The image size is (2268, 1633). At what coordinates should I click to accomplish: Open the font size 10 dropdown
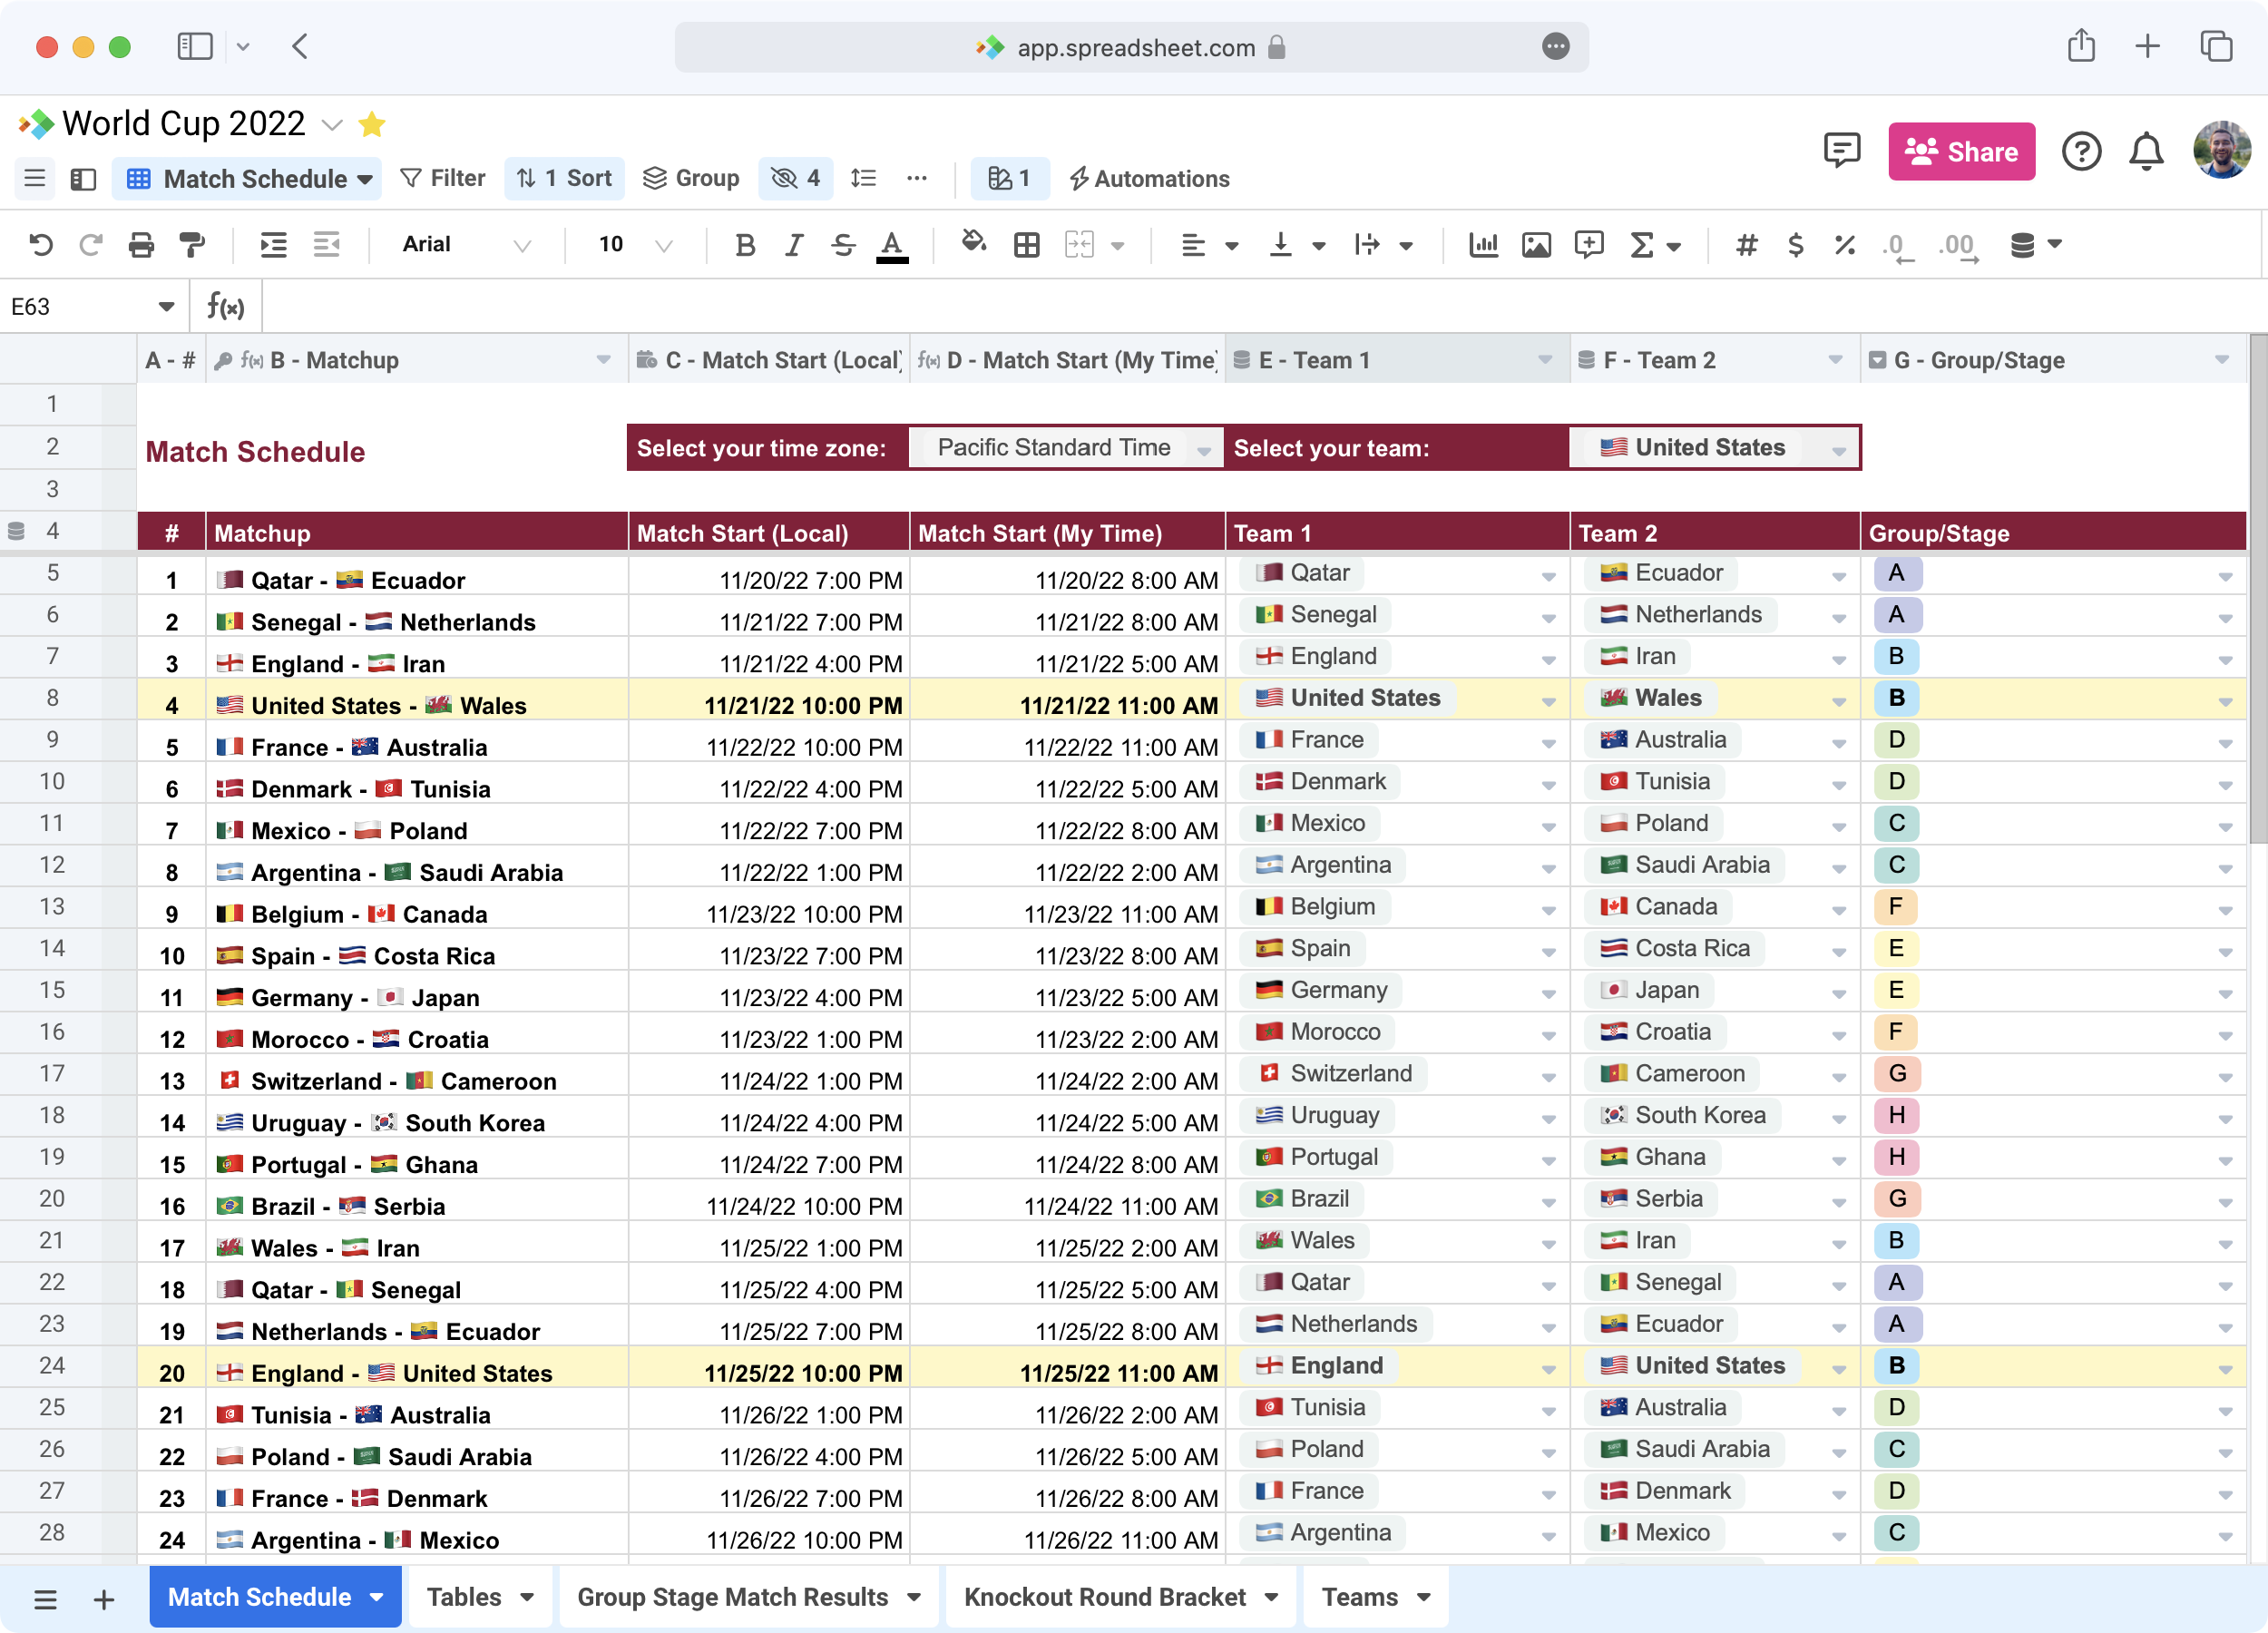(x=636, y=244)
